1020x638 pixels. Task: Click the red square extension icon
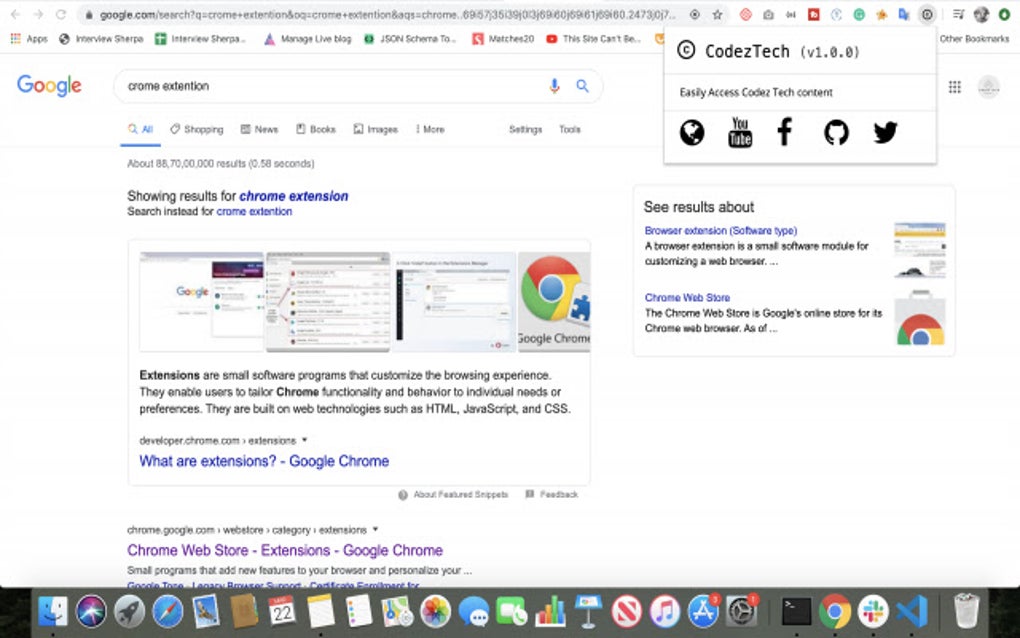click(x=813, y=14)
